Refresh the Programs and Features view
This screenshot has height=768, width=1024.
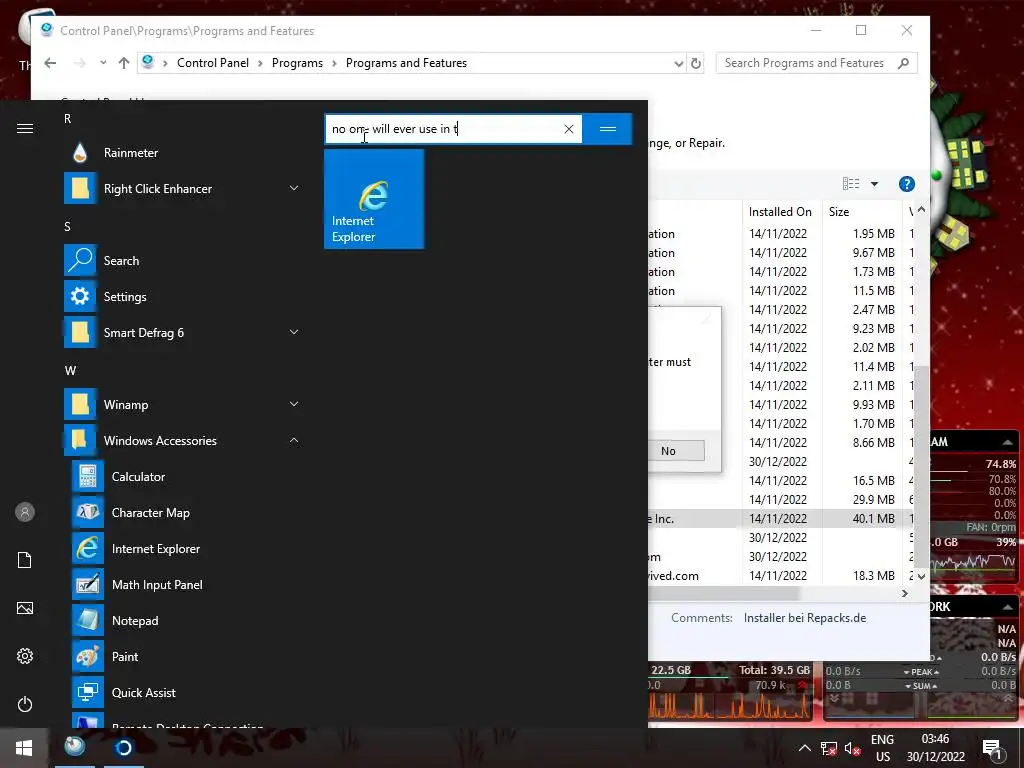pos(696,63)
